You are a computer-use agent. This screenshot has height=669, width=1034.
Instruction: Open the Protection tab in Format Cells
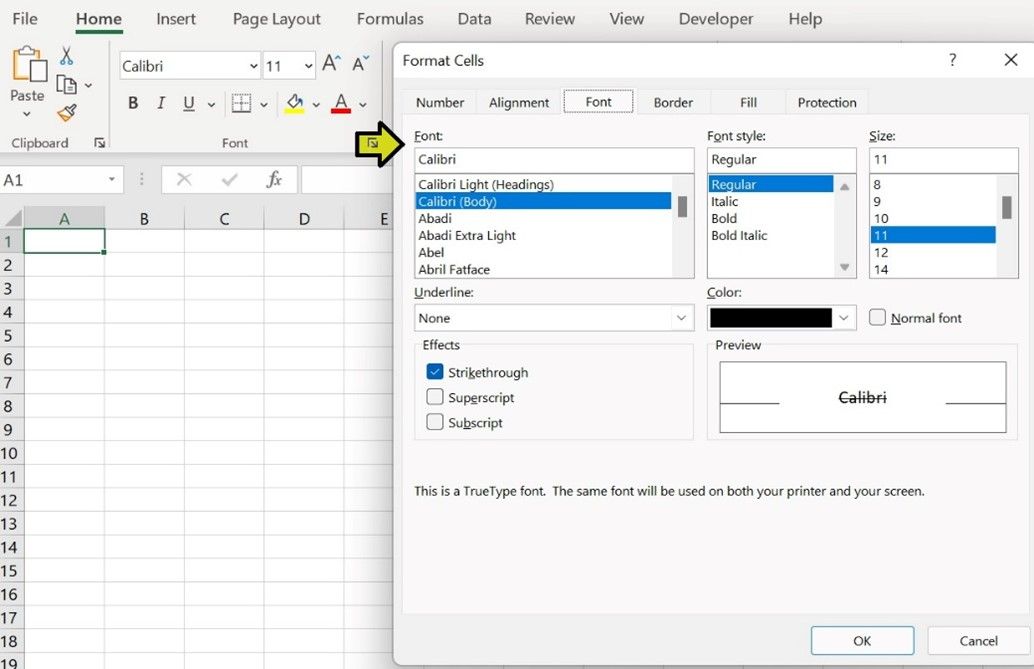(x=827, y=102)
